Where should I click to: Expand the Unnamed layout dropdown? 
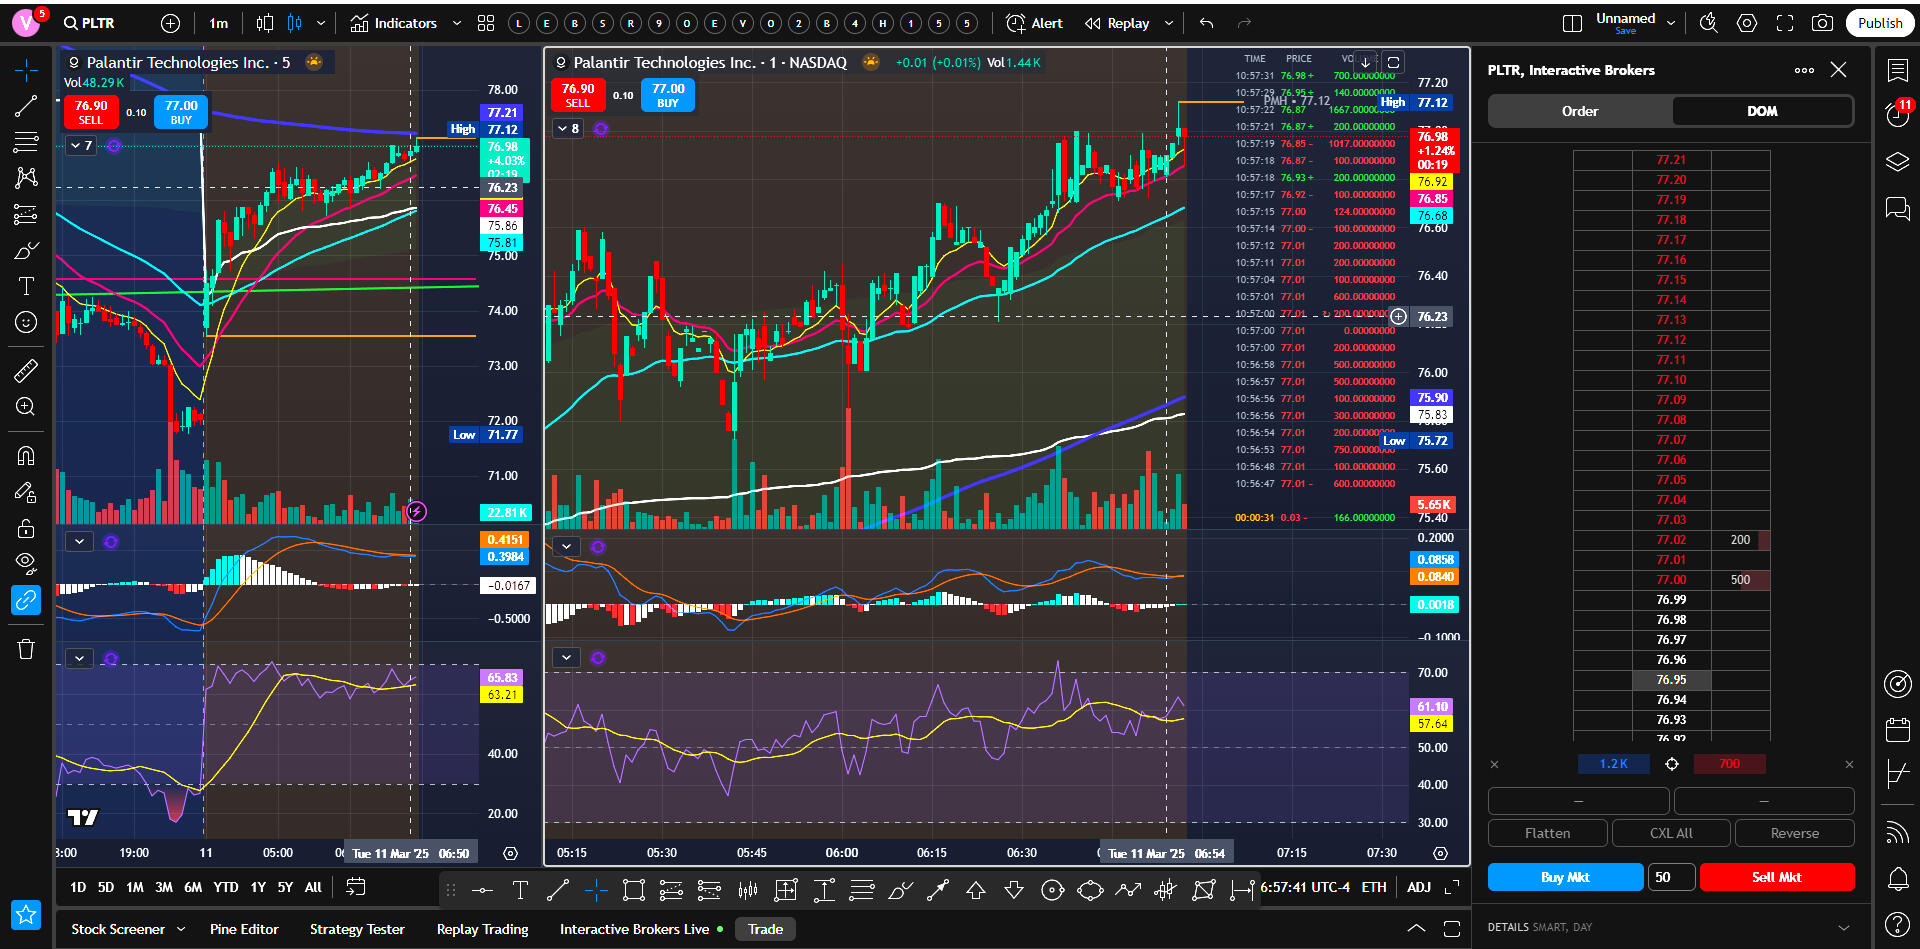(x=1671, y=23)
